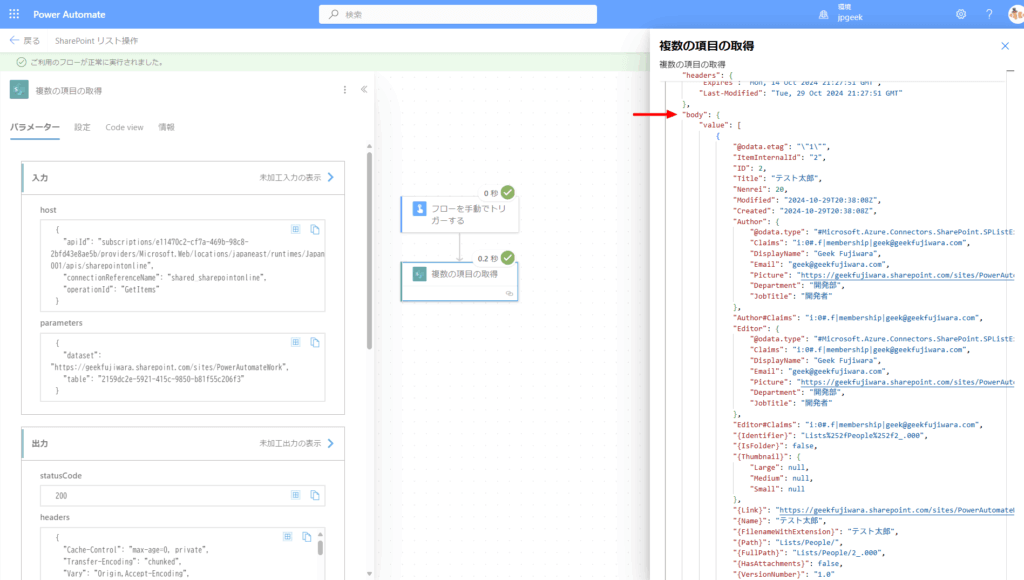Click the "Nenrei": 20 line
The width and height of the screenshot is (1024, 580).
point(761,189)
